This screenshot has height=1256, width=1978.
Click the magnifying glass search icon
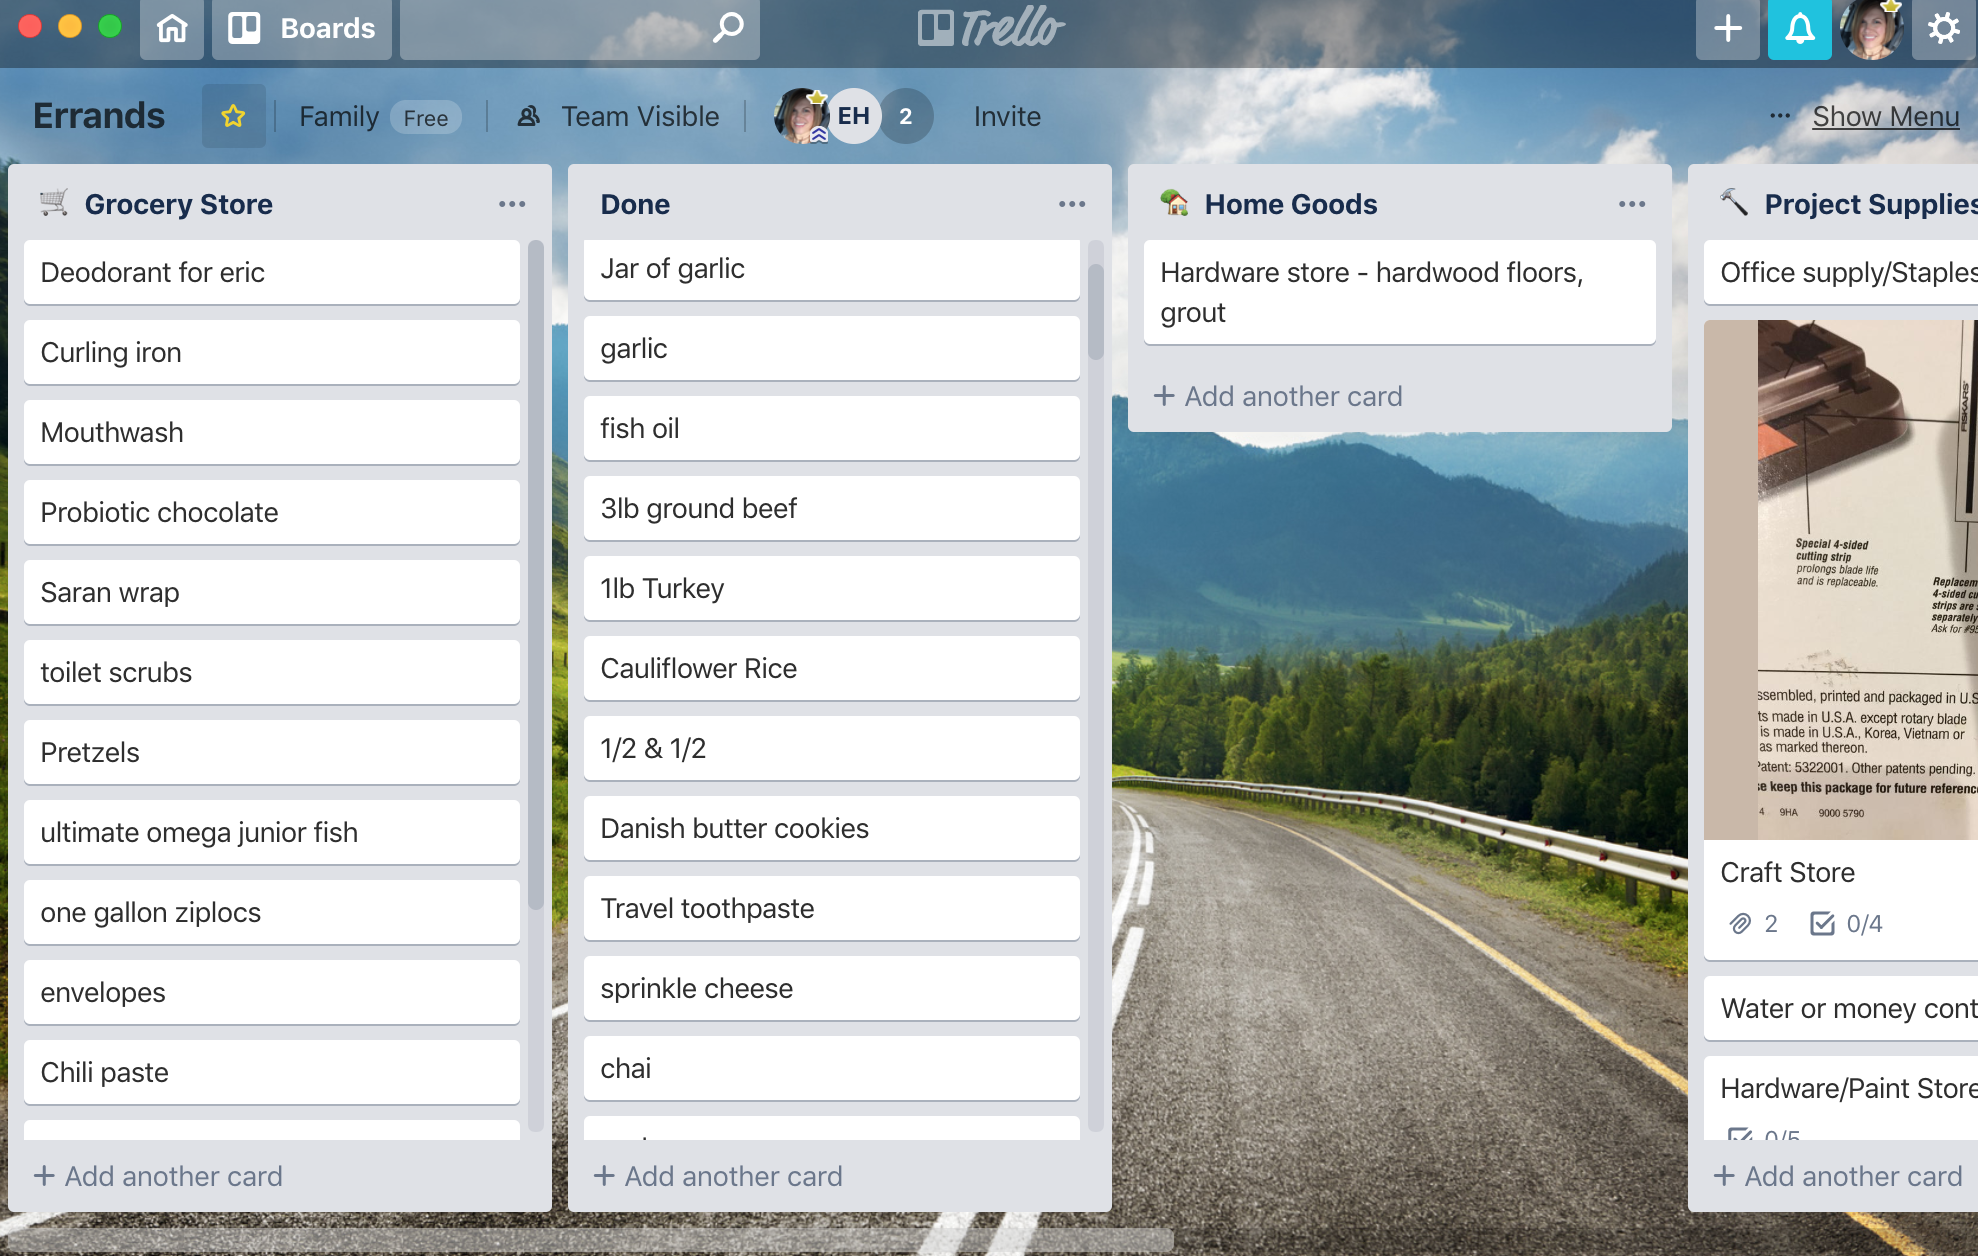coord(728,27)
